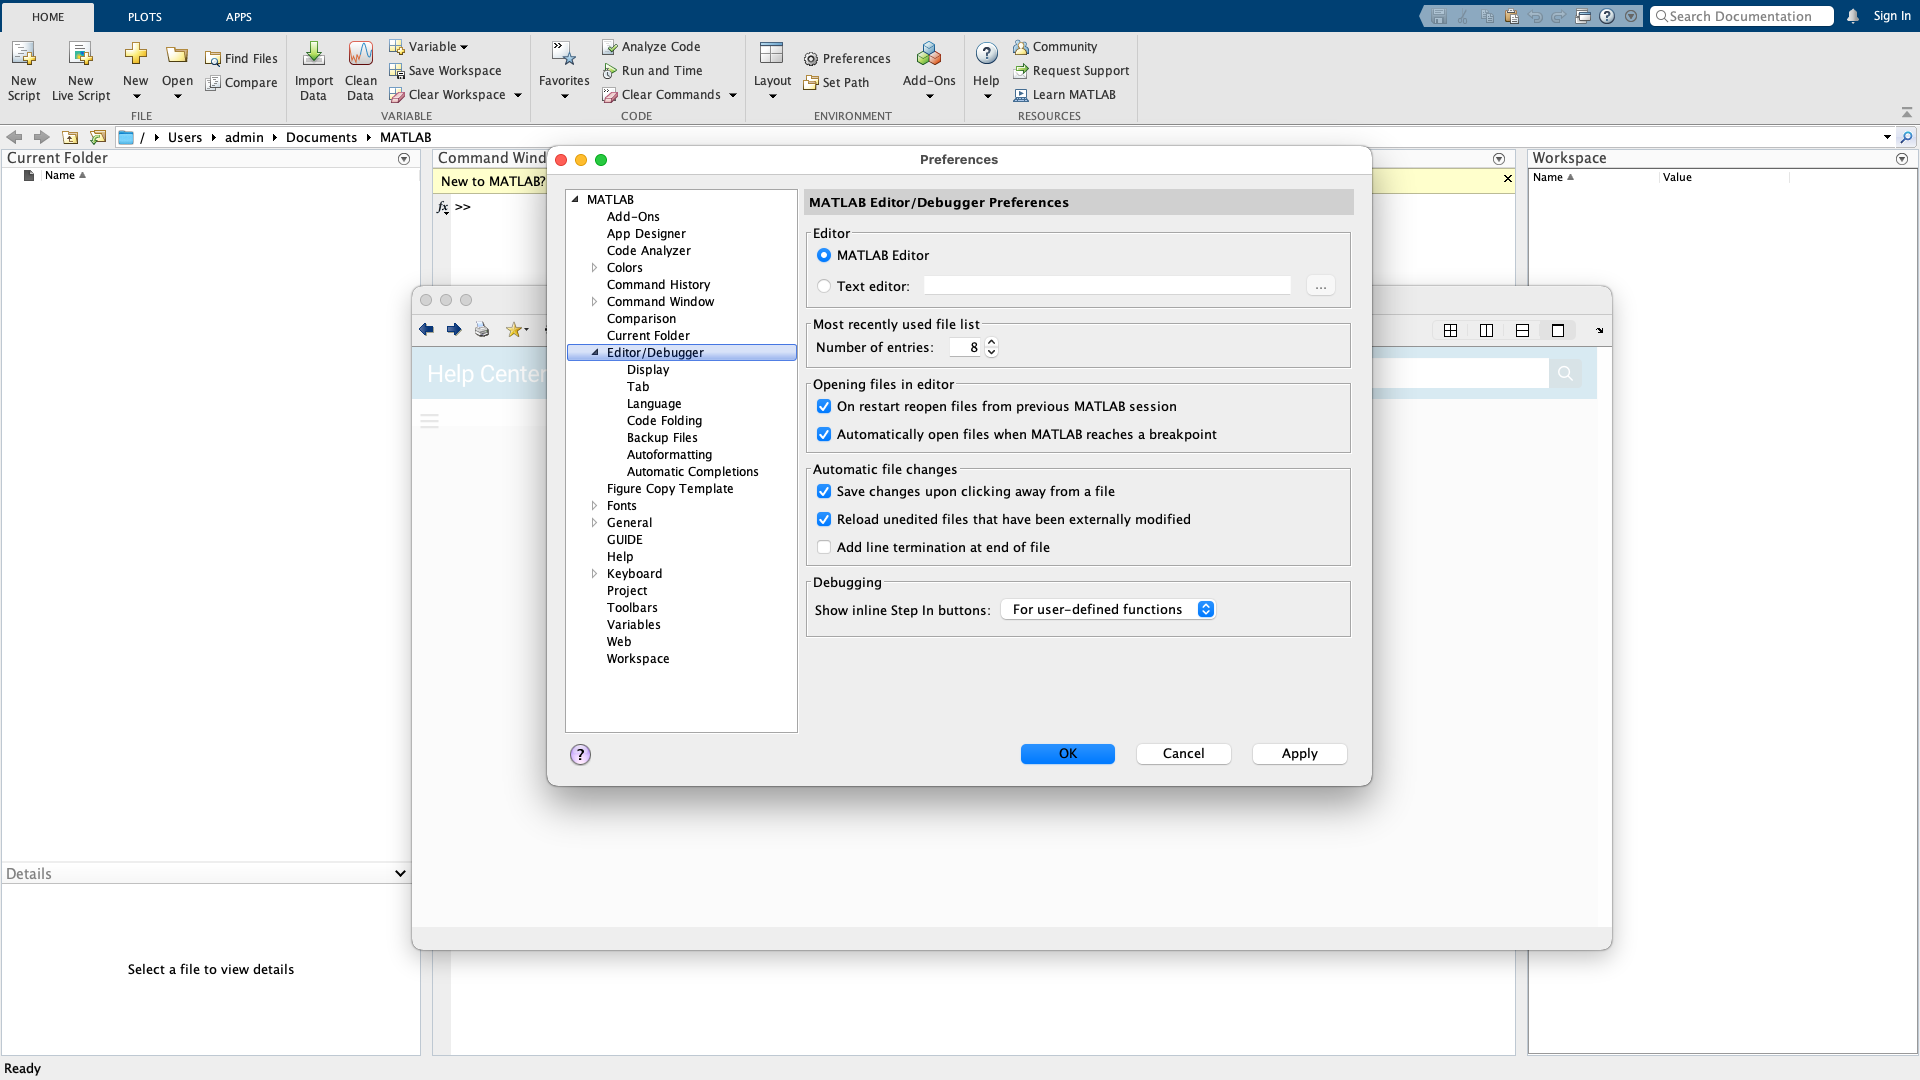Click the Help browser back arrow
The height and width of the screenshot is (1080, 1920).
[427, 330]
